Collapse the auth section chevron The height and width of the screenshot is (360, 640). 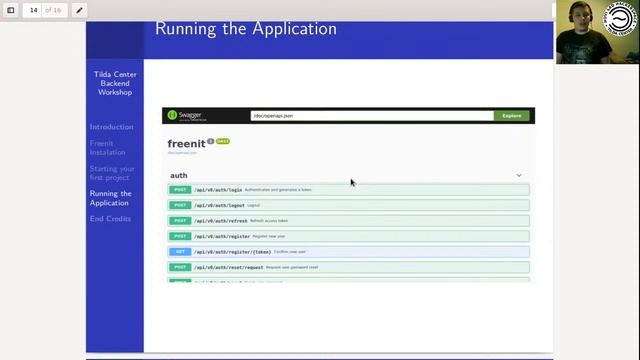[x=519, y=176]
